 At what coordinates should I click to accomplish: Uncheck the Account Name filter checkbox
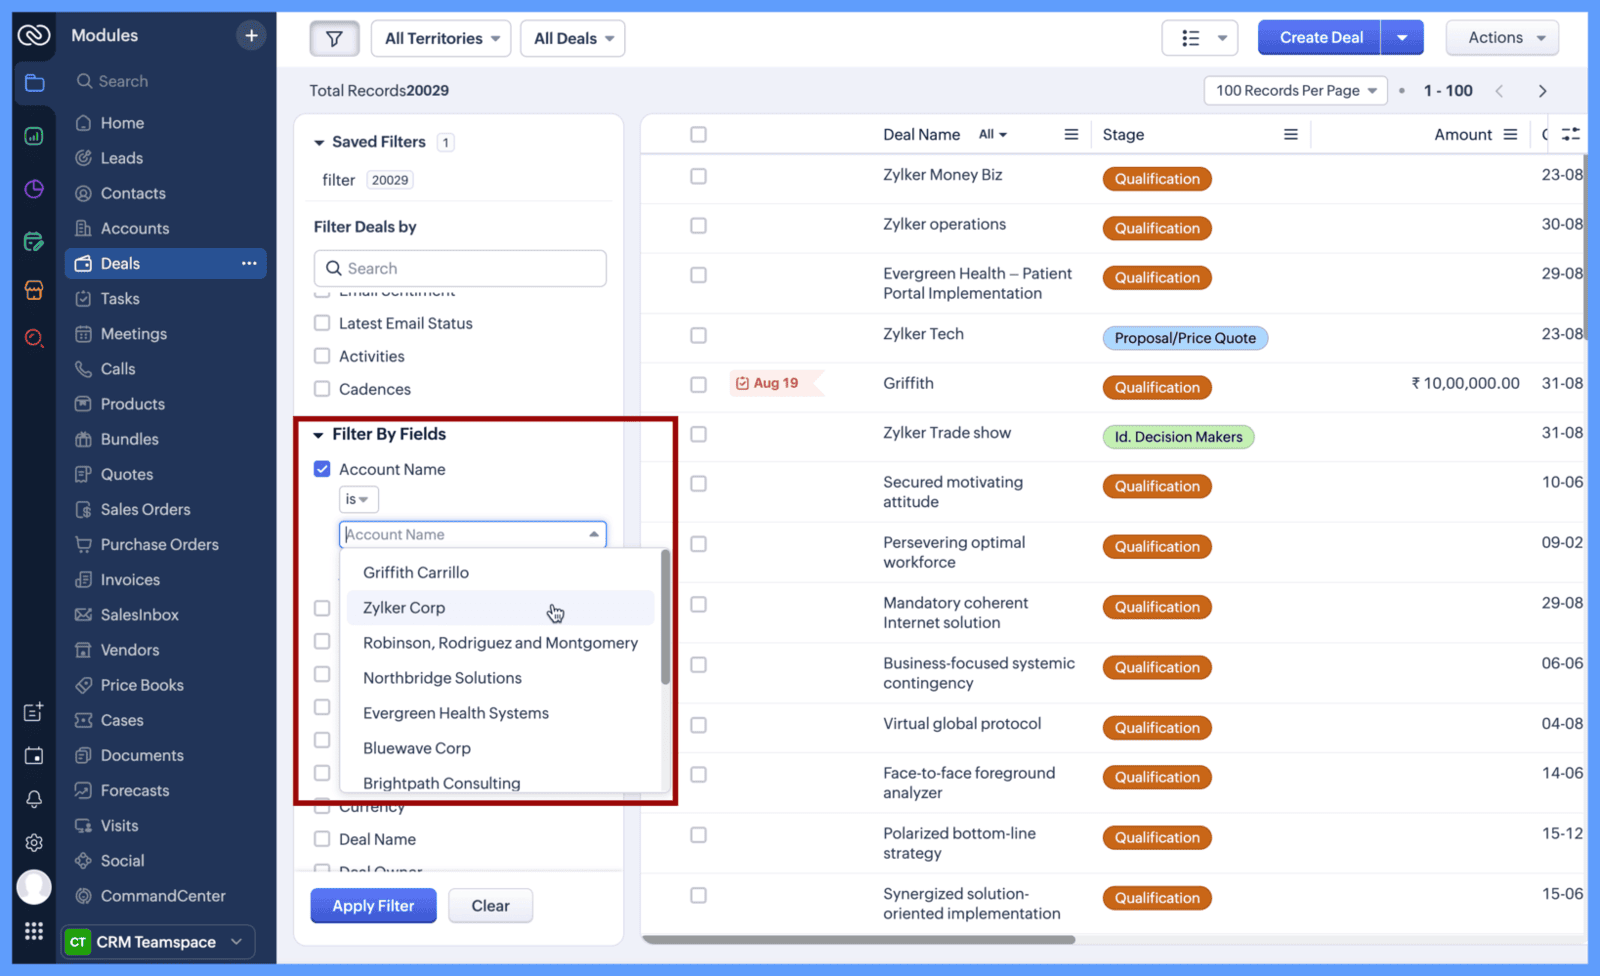coord(322,469)
